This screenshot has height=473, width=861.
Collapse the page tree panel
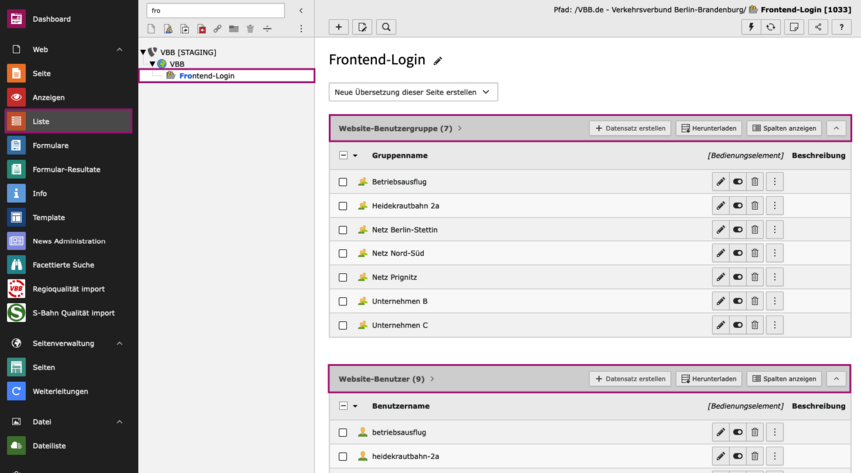(301, 10)
